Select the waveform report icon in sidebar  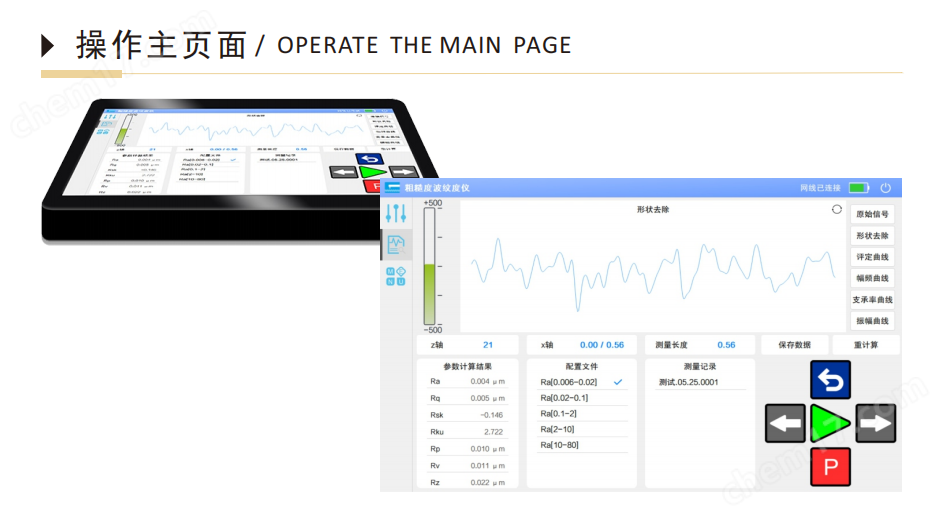tap(396, 244)
